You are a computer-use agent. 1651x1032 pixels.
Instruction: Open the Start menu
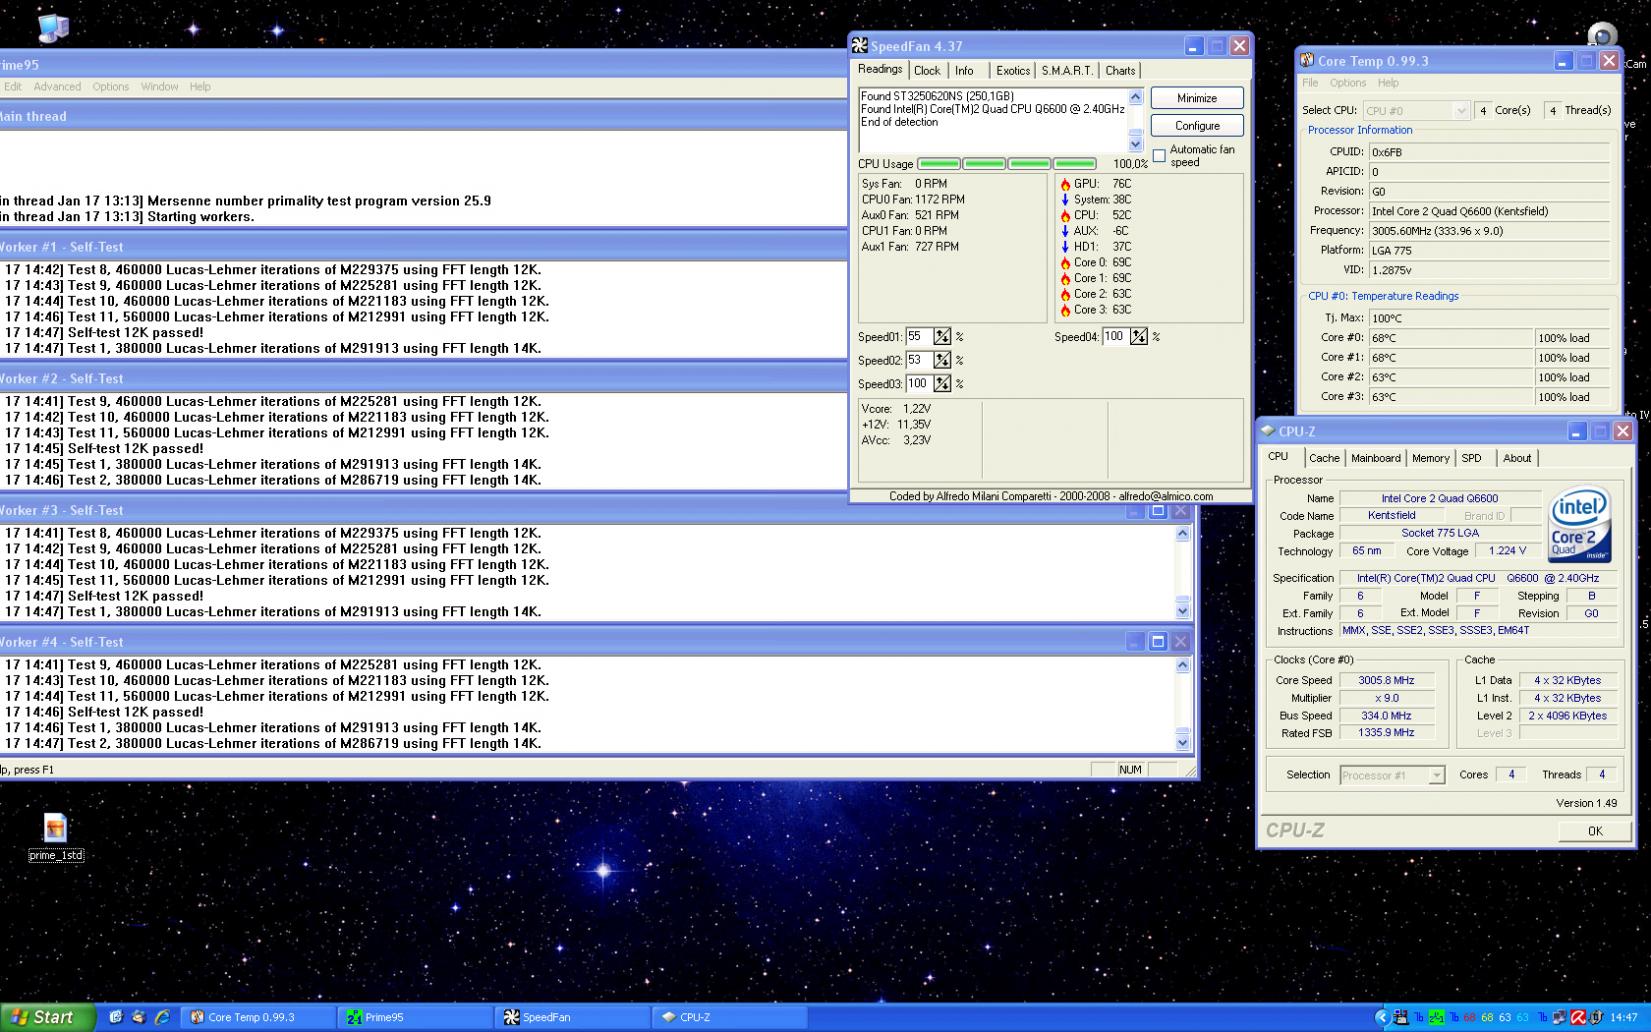click(x=47, y=1017)
